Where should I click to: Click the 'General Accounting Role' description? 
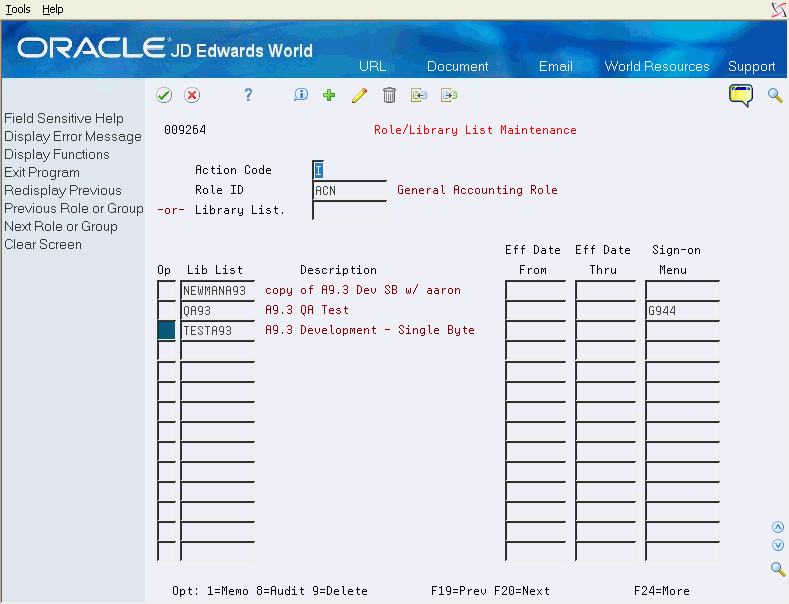click(477, 190)
